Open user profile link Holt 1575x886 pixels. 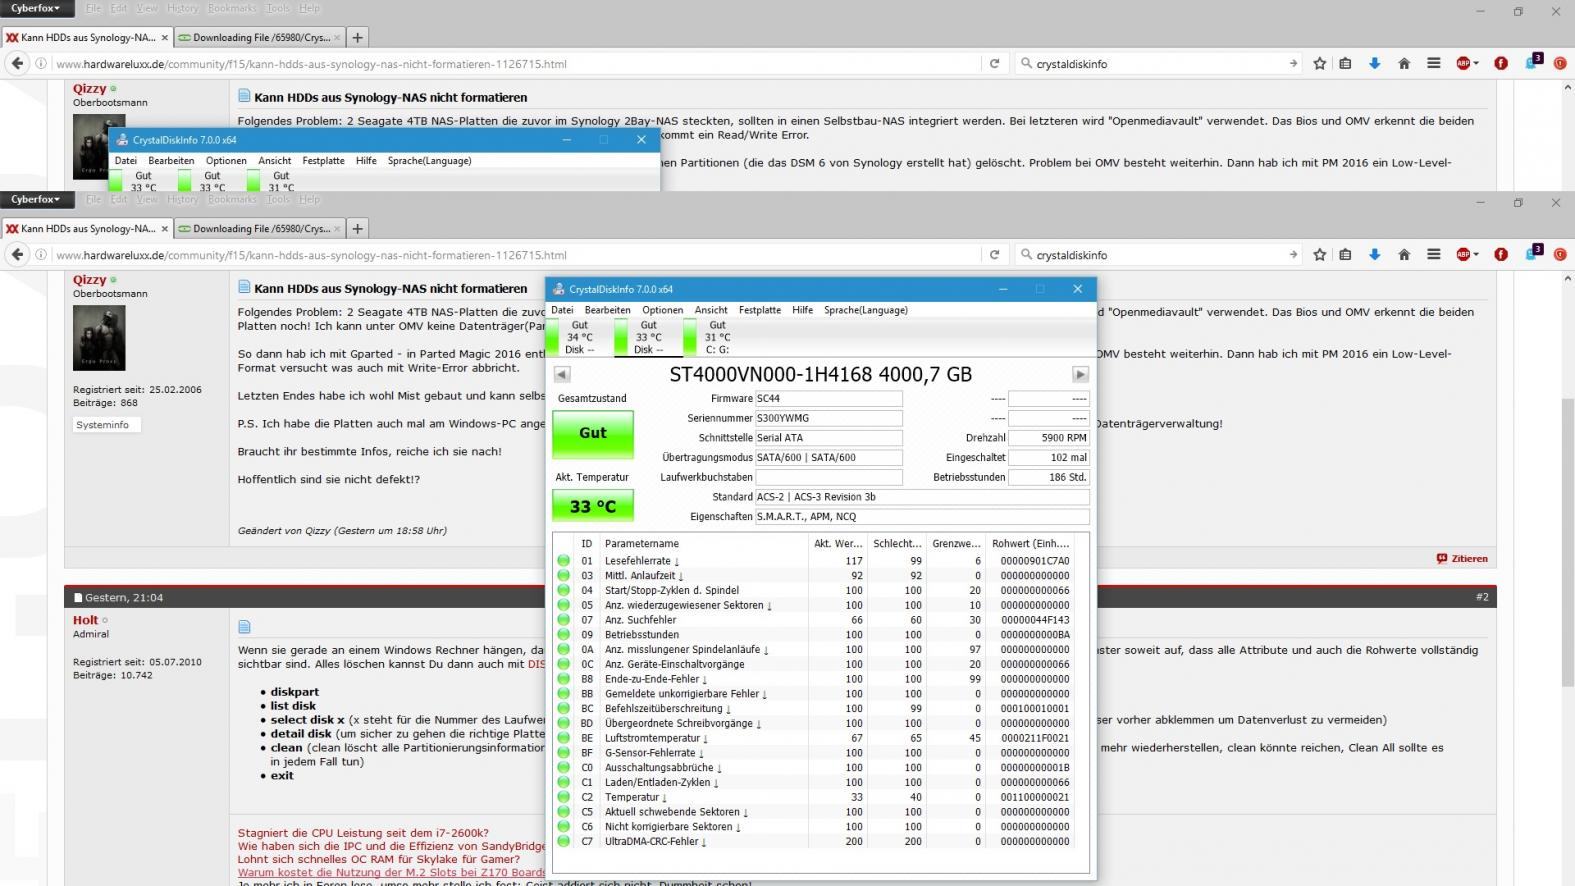(85, 620)
